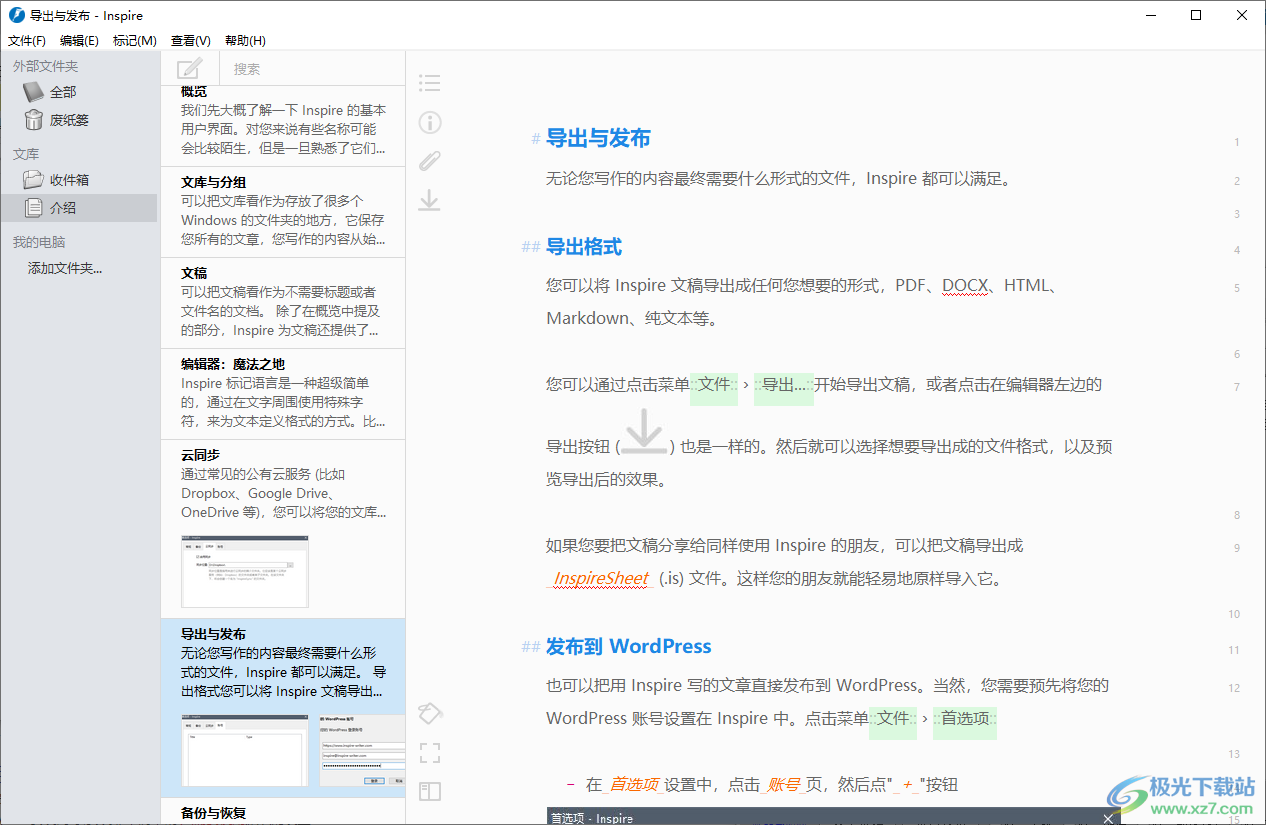
Task: Open the 标记(M) menu
Action: [x=135, y=41]
